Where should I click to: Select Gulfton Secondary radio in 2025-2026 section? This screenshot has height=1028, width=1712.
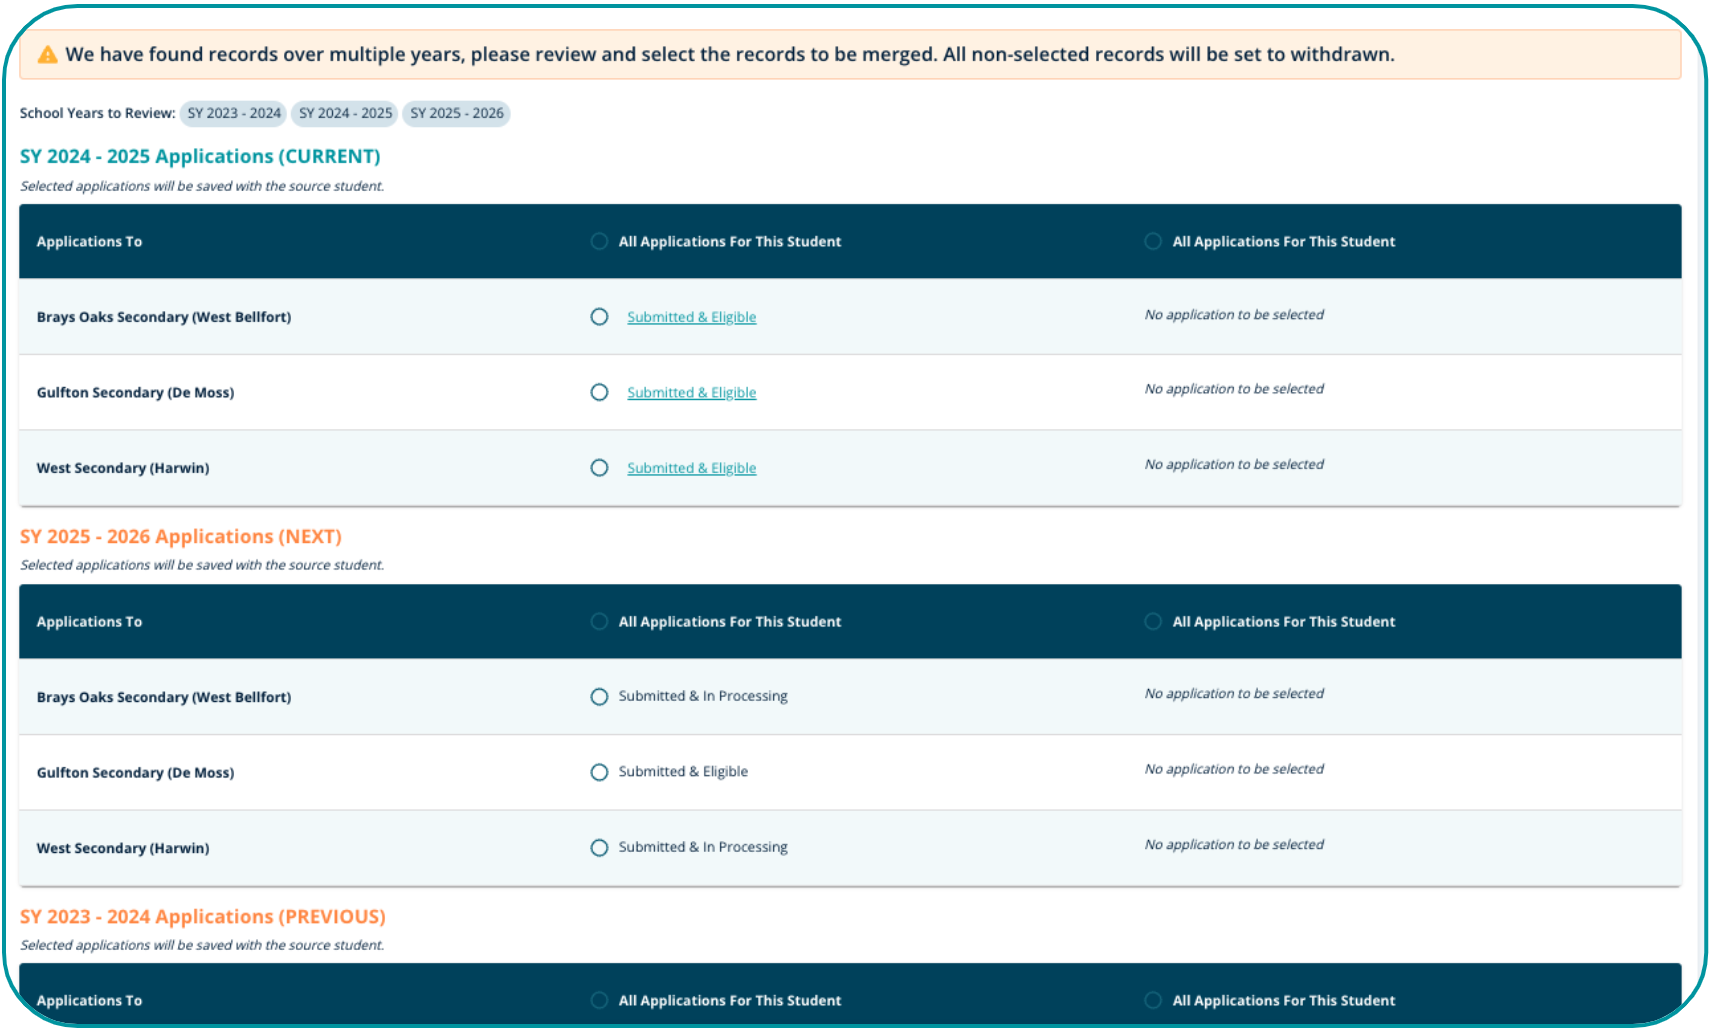coord(599,772)
